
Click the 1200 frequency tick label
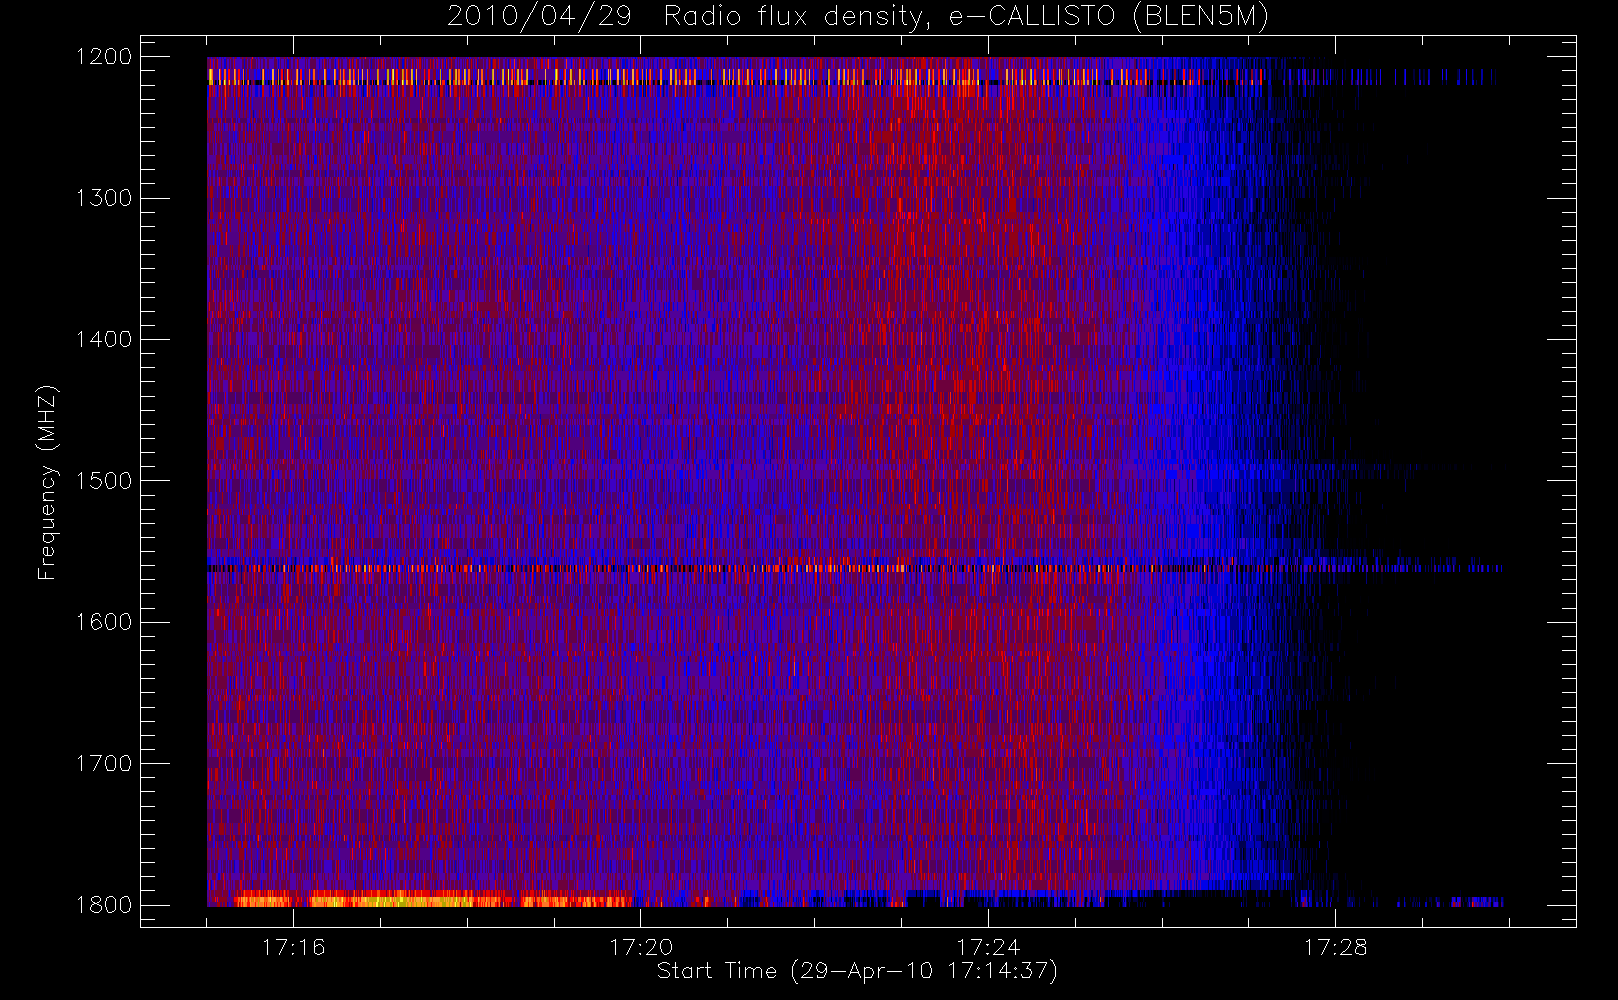[104, 57]
